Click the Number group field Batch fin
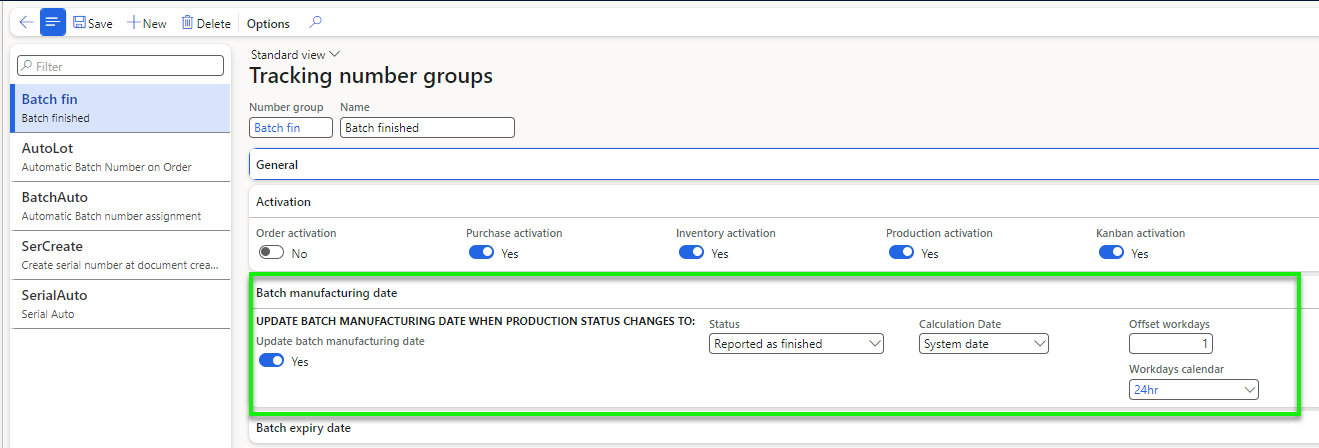This screenshot has height=448, width=1319. [x=291, y=128]
